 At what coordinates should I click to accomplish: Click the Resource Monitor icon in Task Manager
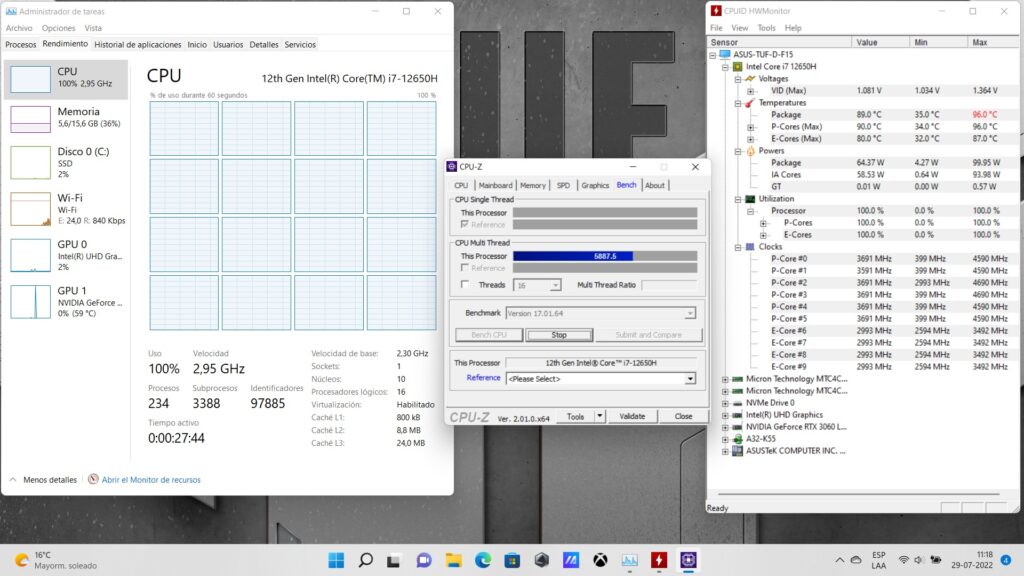[x=93, y=479]
